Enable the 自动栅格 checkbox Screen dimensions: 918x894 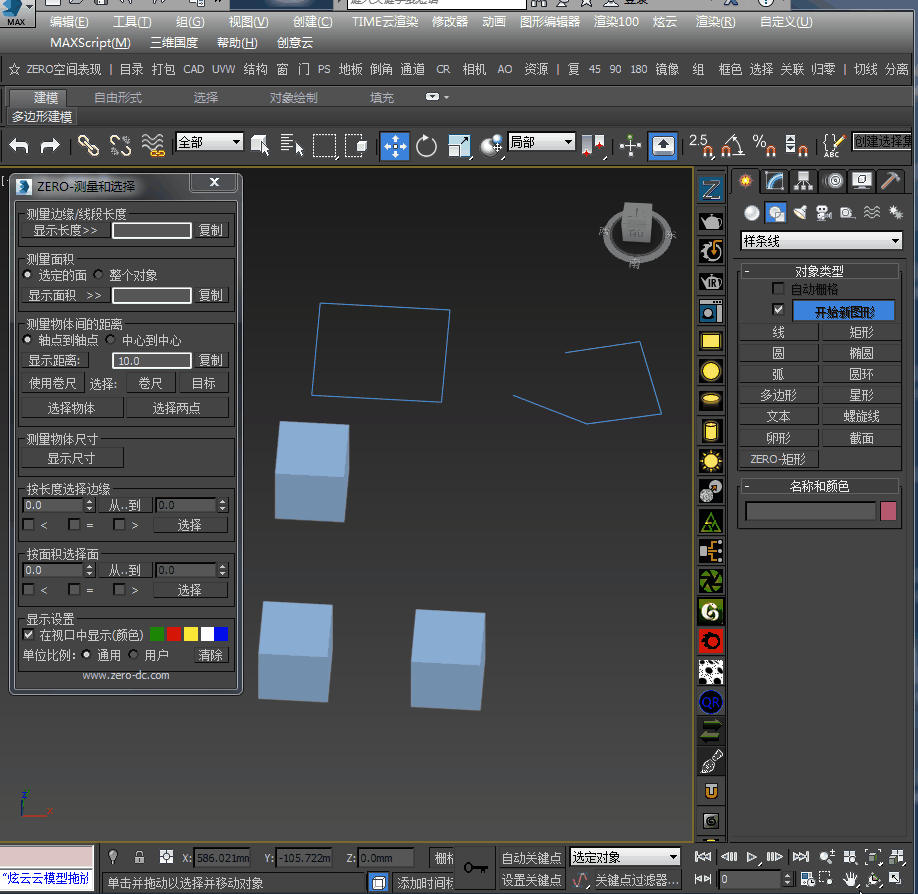(779, 289)
